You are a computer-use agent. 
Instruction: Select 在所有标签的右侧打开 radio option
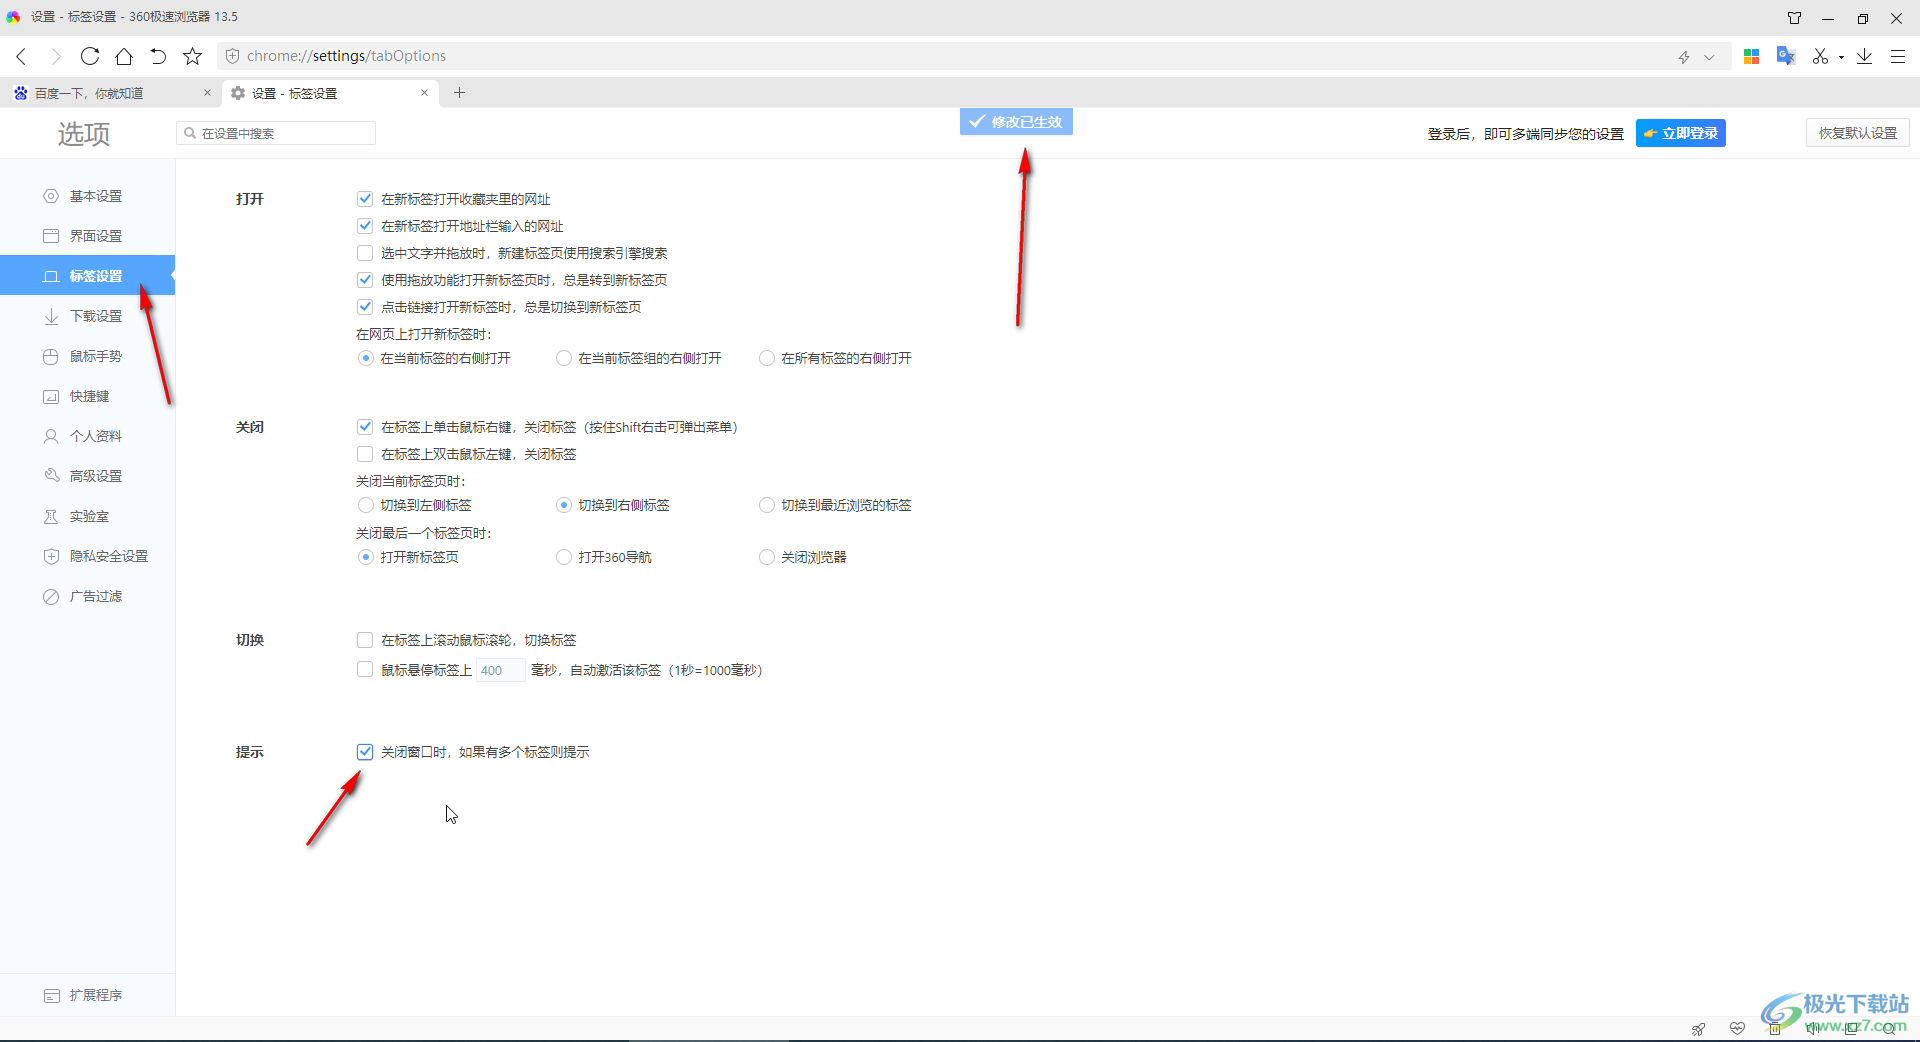tap(767, 358)
